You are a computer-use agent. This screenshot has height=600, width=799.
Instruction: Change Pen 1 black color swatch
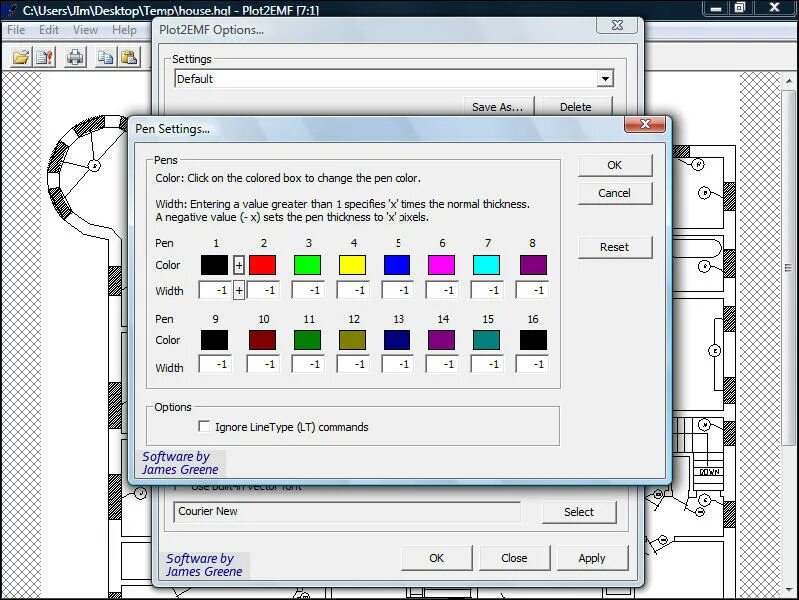pyautogui.click(x=215, y=265)
